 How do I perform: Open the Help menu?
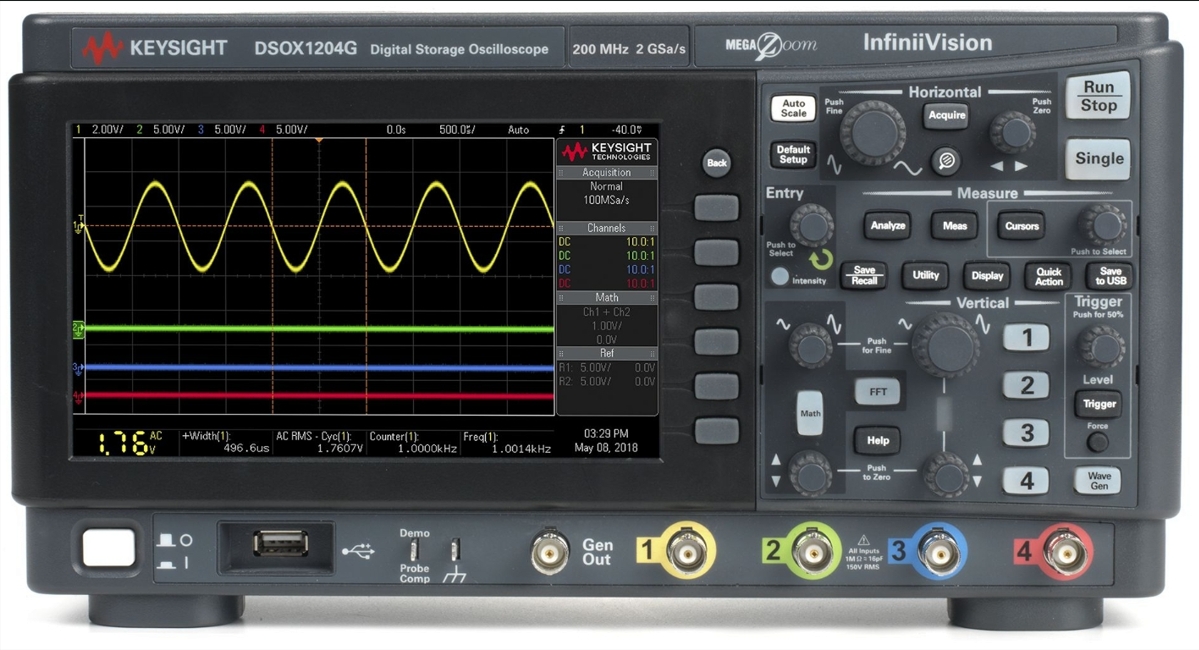click(x=878, y=441)
